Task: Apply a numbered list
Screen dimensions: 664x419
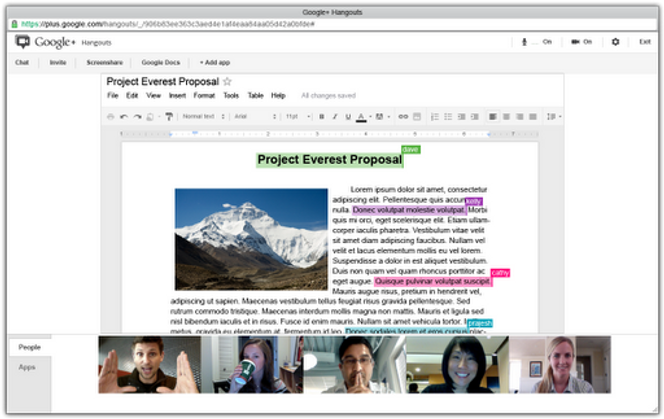Action: [434, 117]
